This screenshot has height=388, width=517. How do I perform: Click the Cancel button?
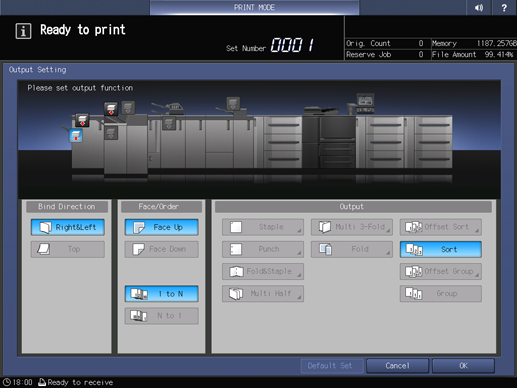coord(397,366)
